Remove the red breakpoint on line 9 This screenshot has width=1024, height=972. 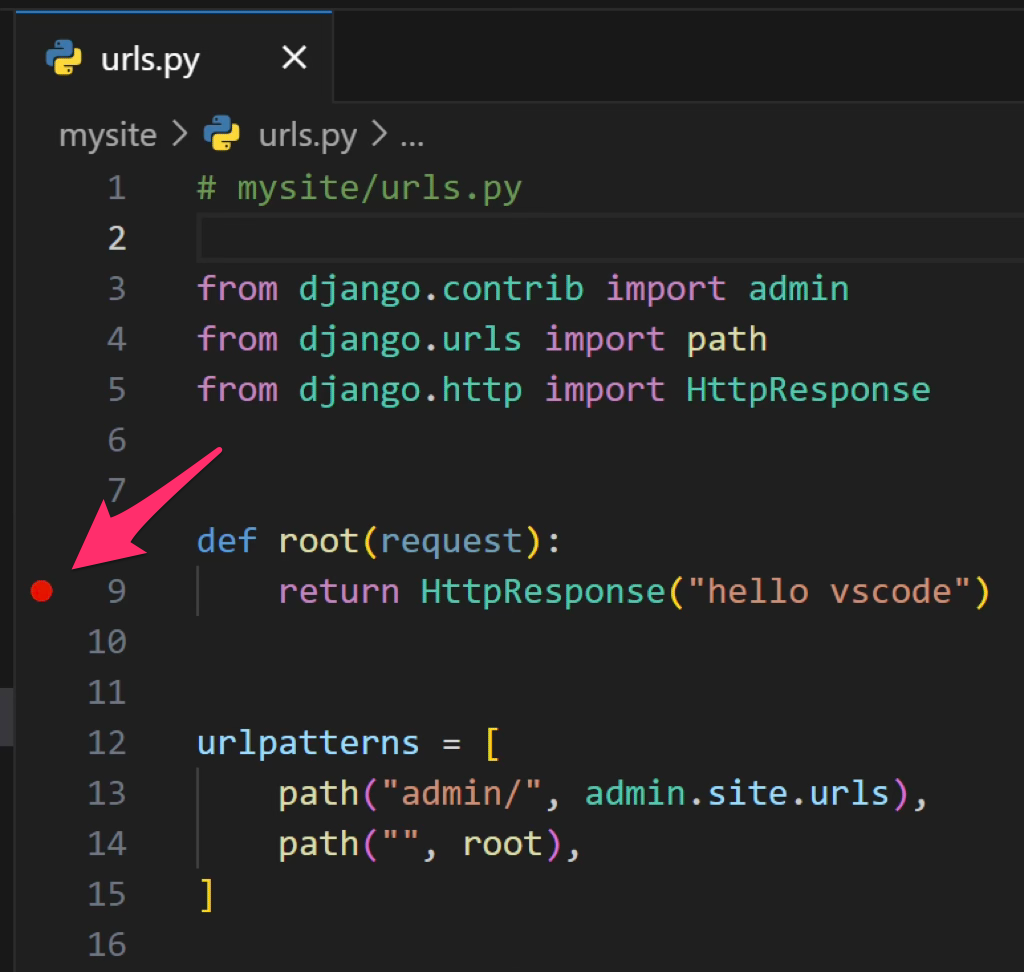[x=41, y=592]
